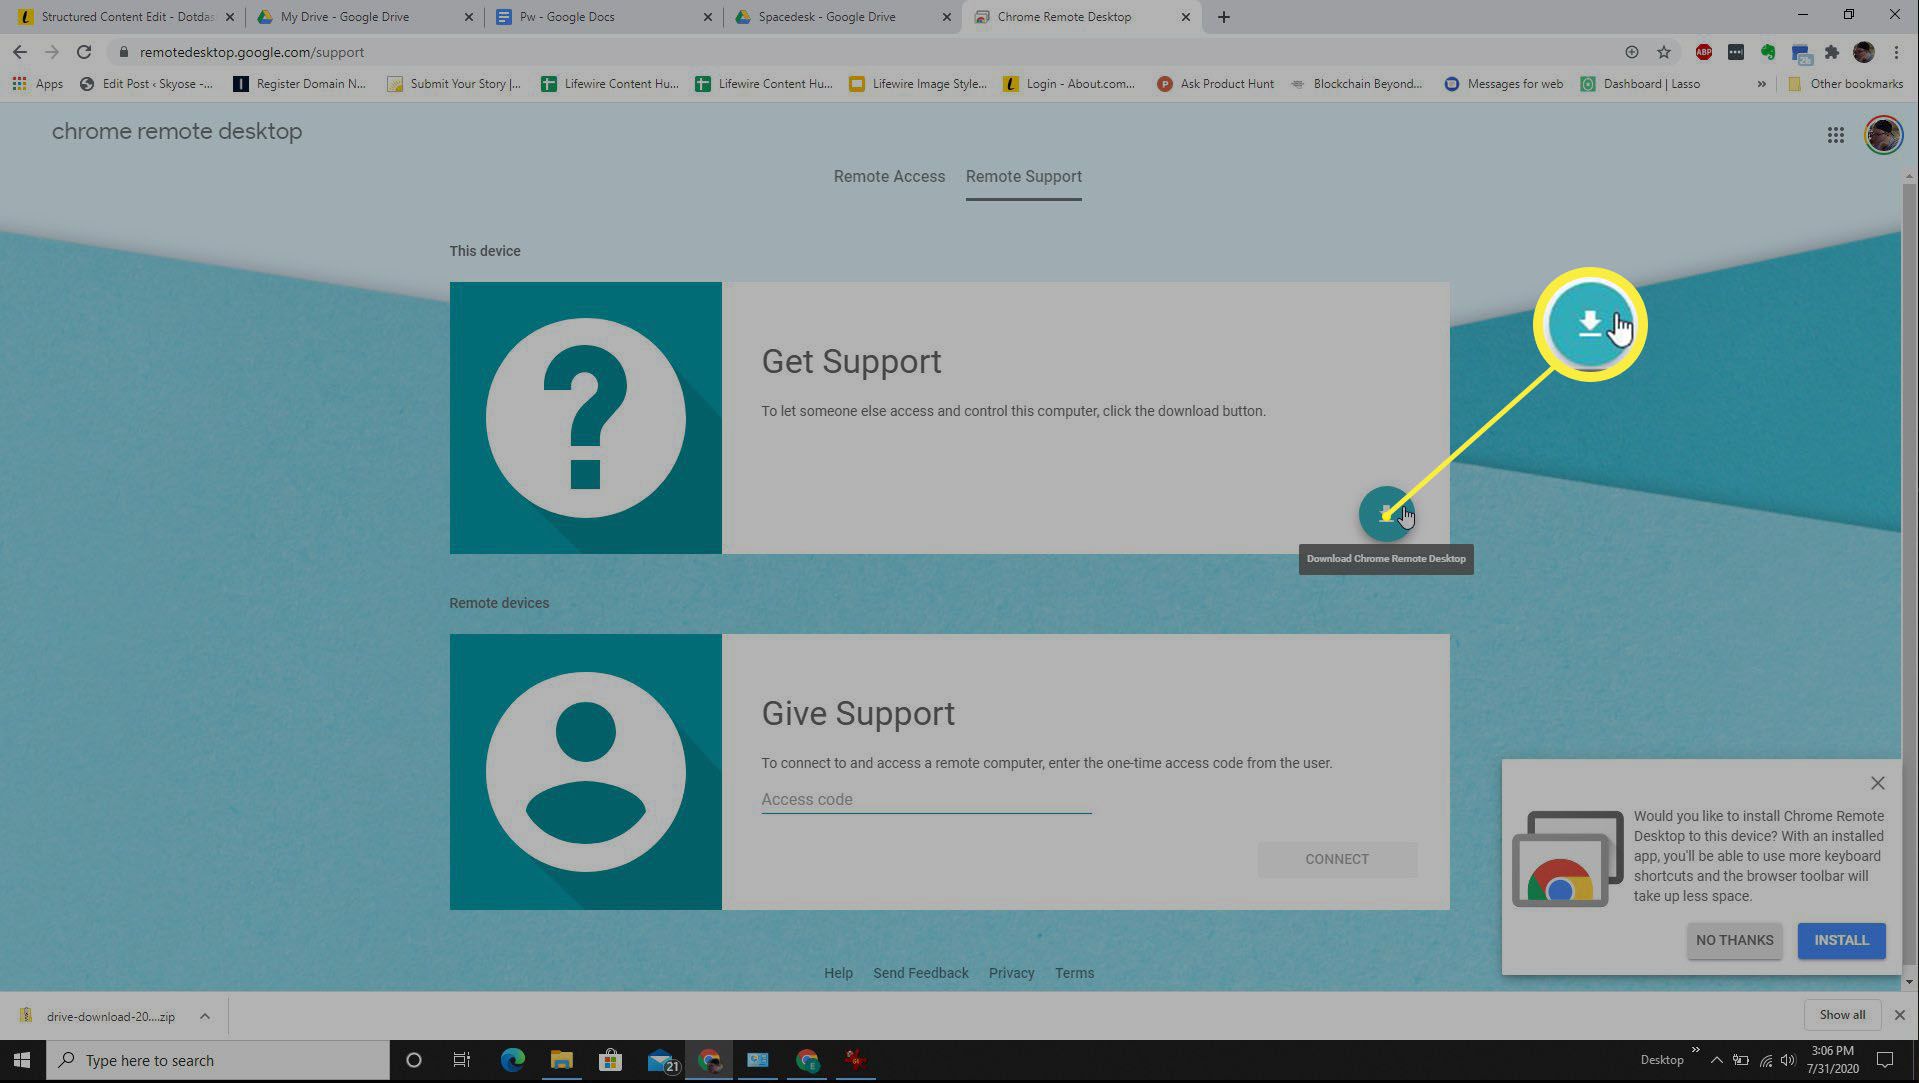The image size is (1919, 1083).
Task: Open the Google account avatar menu
Action: pyautogui.click(x=1883, y=134)
